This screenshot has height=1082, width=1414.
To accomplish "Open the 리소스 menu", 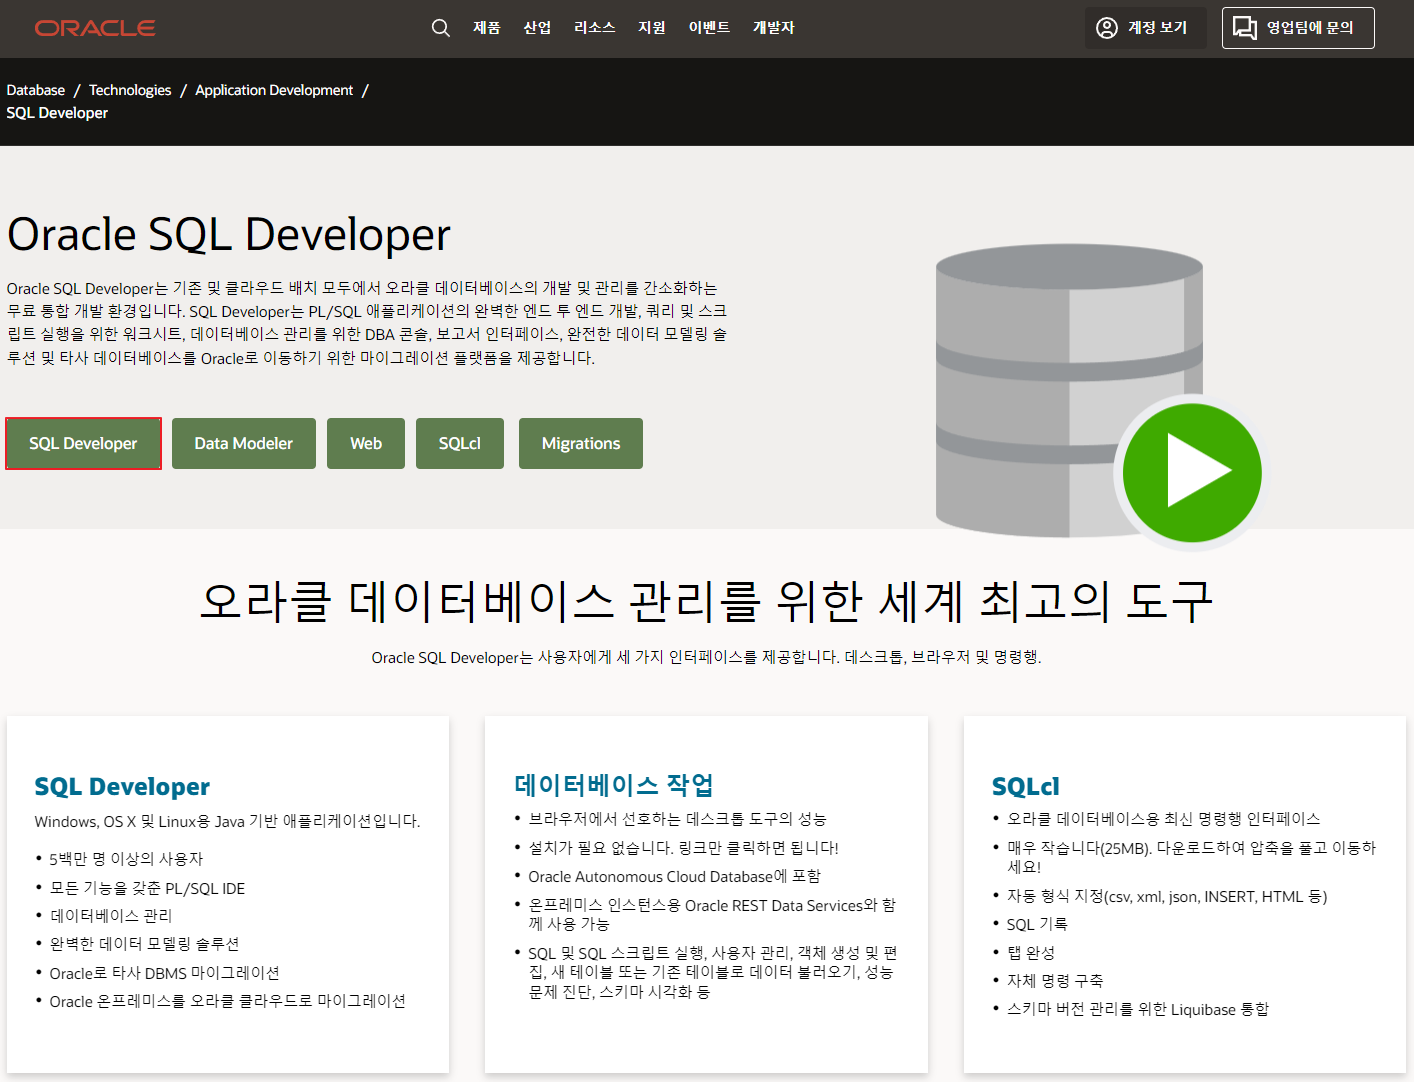I will click(x=594, y=28).
